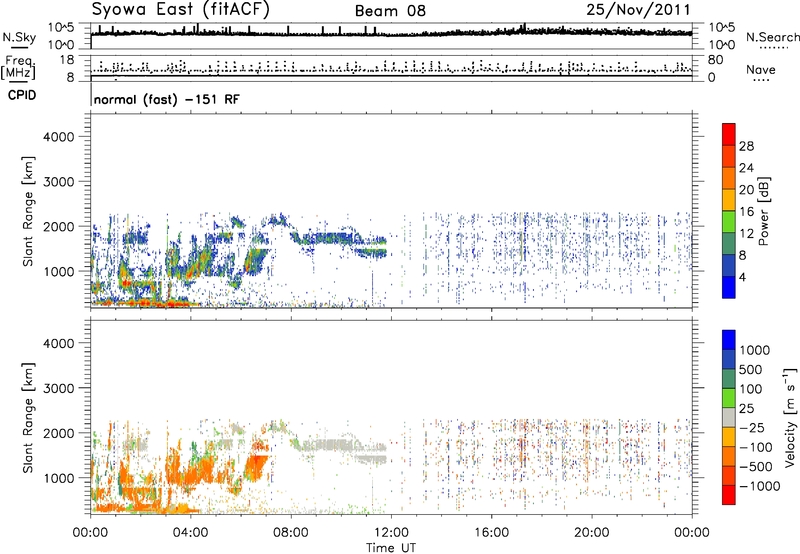Click the green segment of the power color bar
This screenshot has width=800, height=554.
tap(729, 222)
